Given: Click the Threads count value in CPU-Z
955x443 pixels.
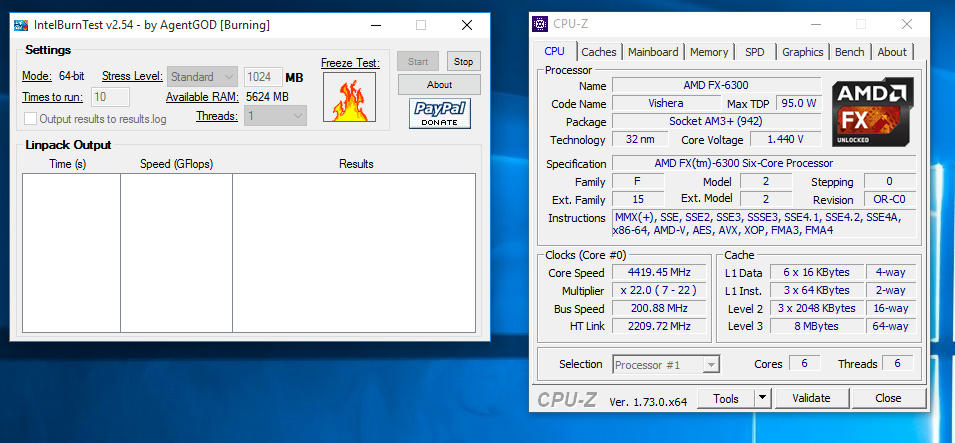Looking at the screenshot, I should coord(897,363).
